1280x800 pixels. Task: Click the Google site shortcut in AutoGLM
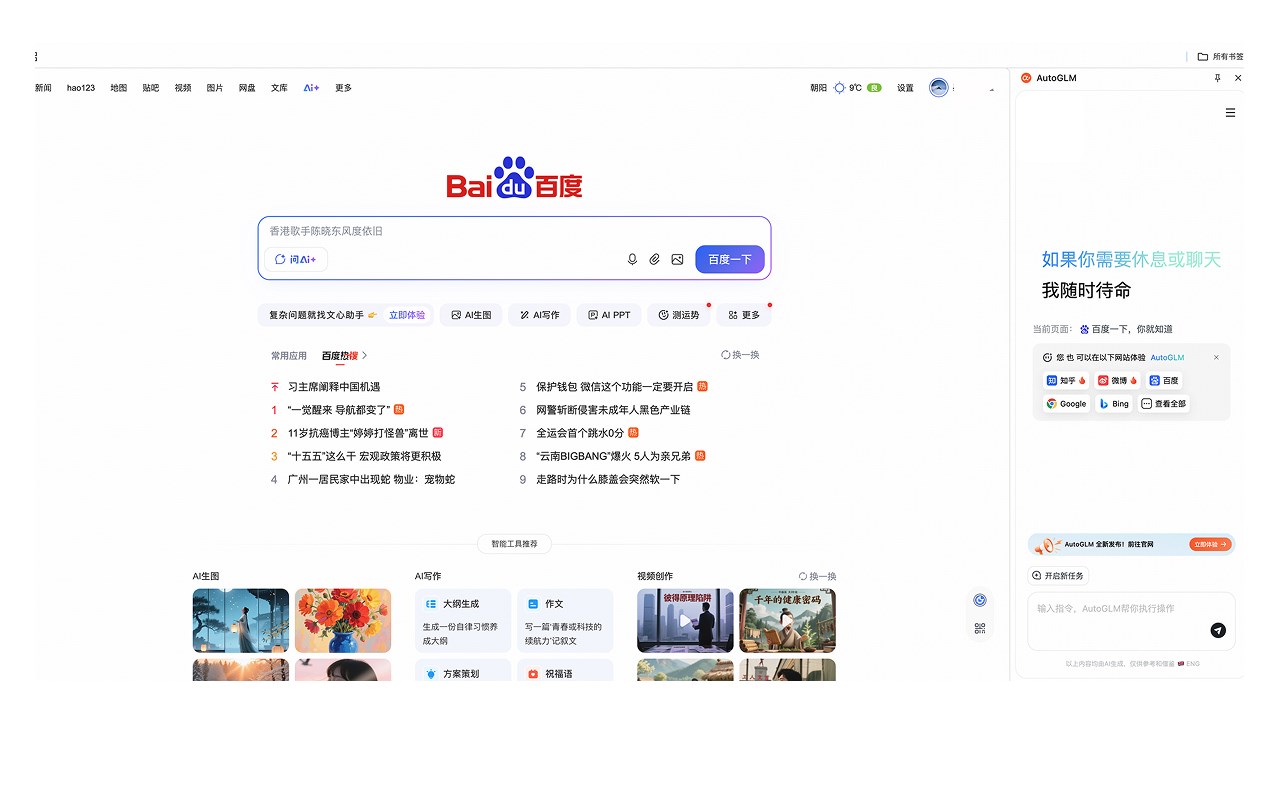[1066, 404]
